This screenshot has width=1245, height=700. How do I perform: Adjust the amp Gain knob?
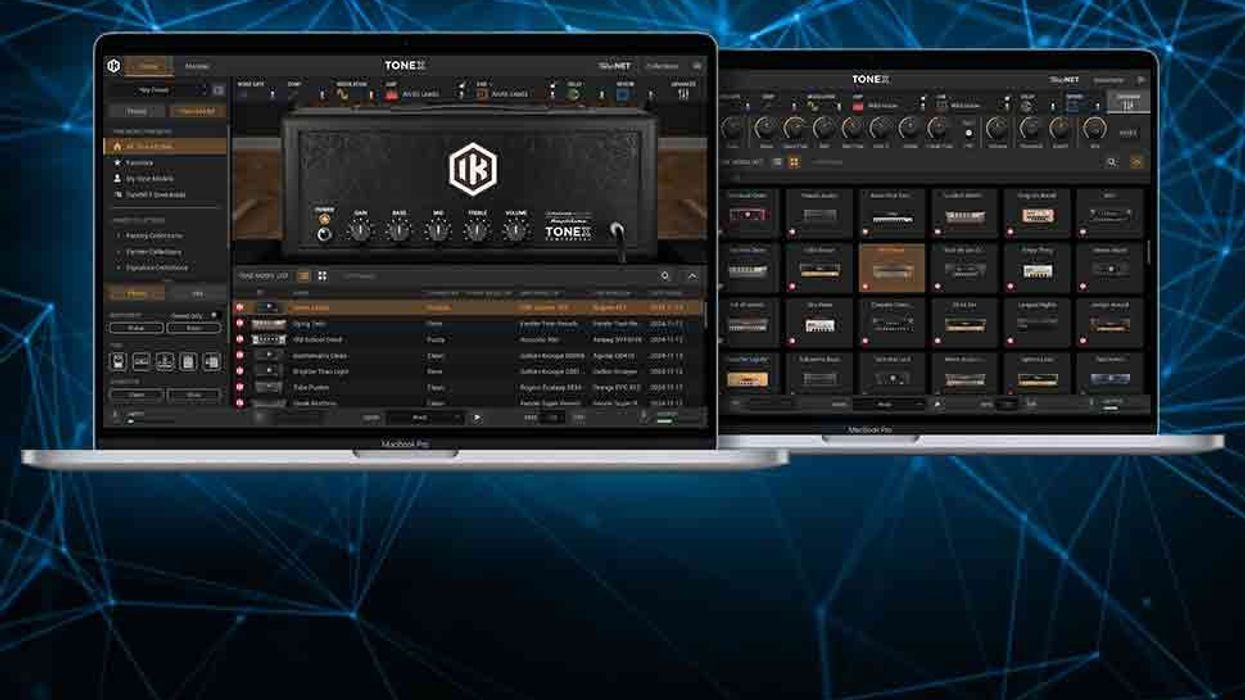click(x=360, y=231)
